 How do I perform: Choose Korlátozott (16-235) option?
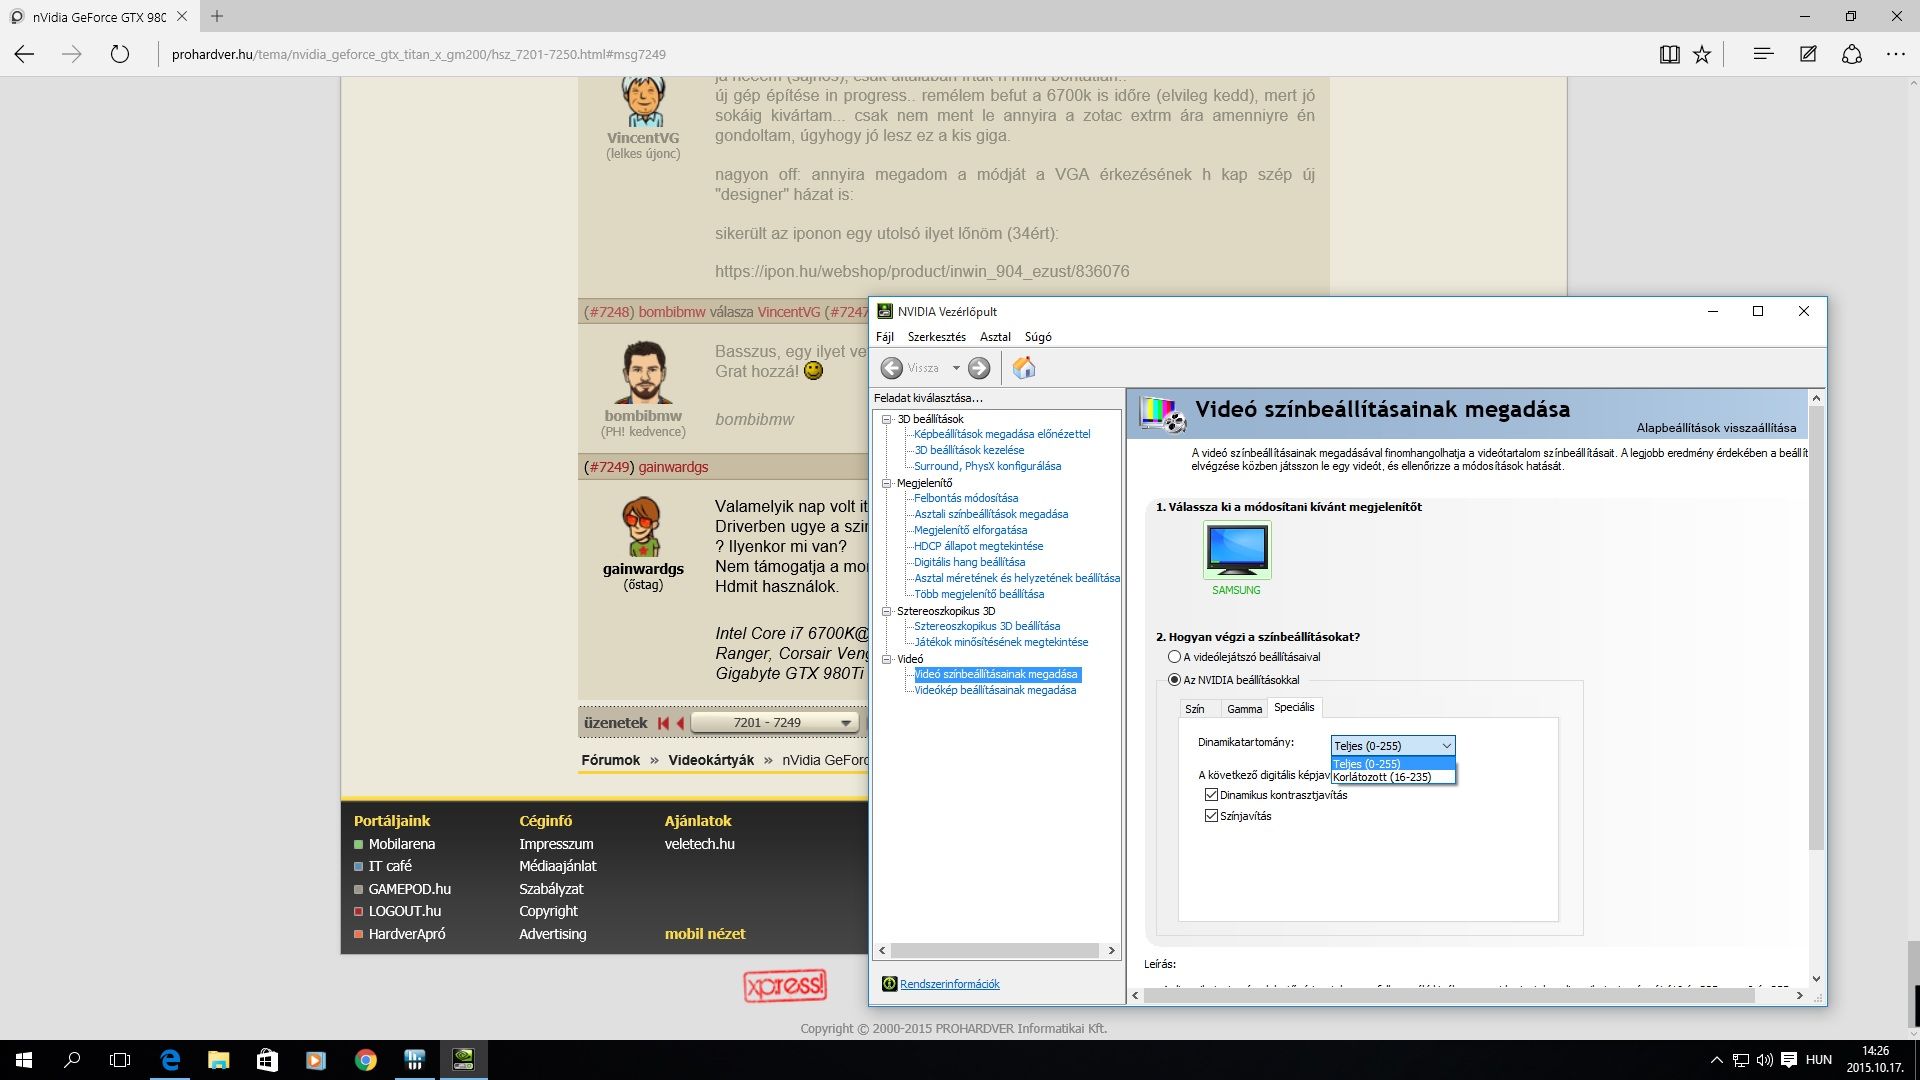click(x=1393, y=777)
